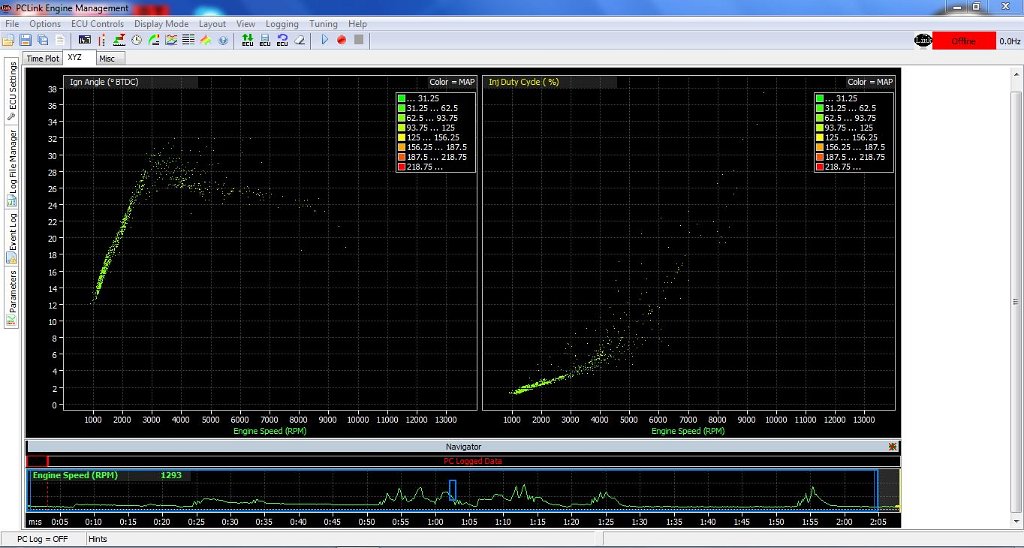Open the Event Log side panel
This screenshot has width=1024, height=548.
[x=11, y=238]
